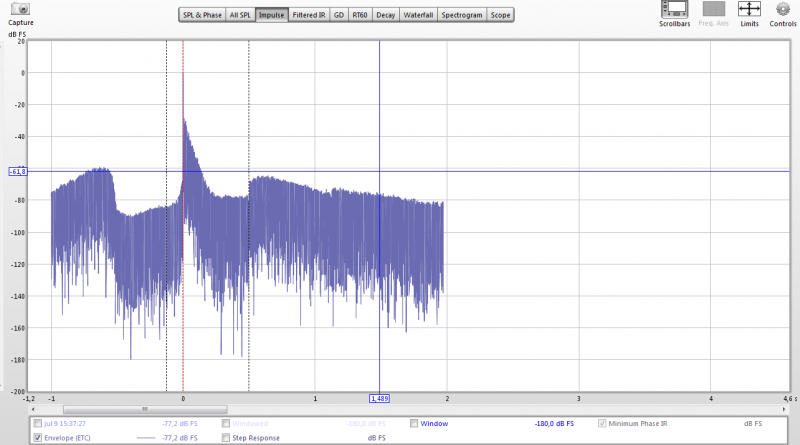
Task: Open the Controls gear icon
Action: (x=783, y=9)
